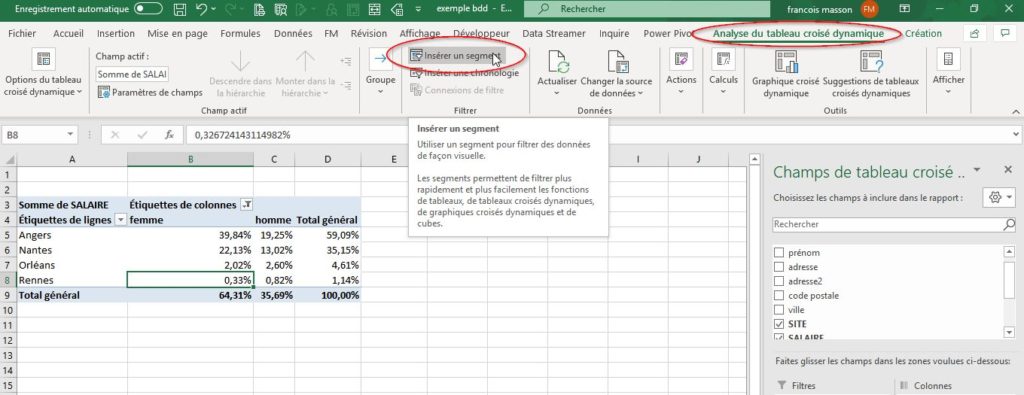Viewport: 1024px width, 395px height.
Task: Select the Angers row label cell
Action: coord(72,235)
